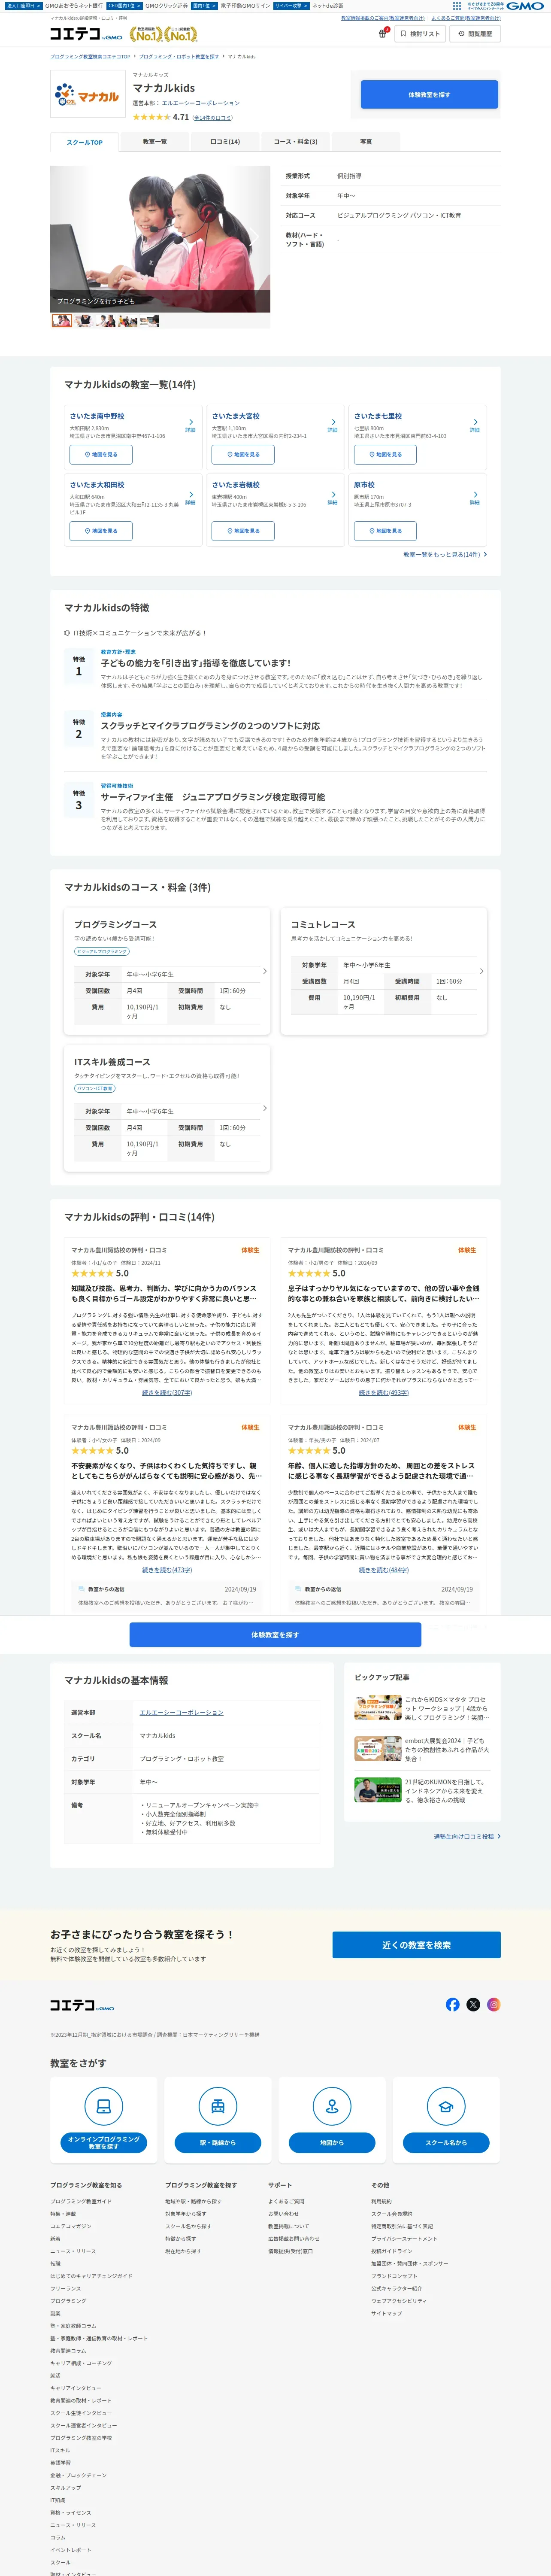The width and height of the screenshot is (551, 2576).
Task: Click 駅・路線から button
Action: (218, 2143)
